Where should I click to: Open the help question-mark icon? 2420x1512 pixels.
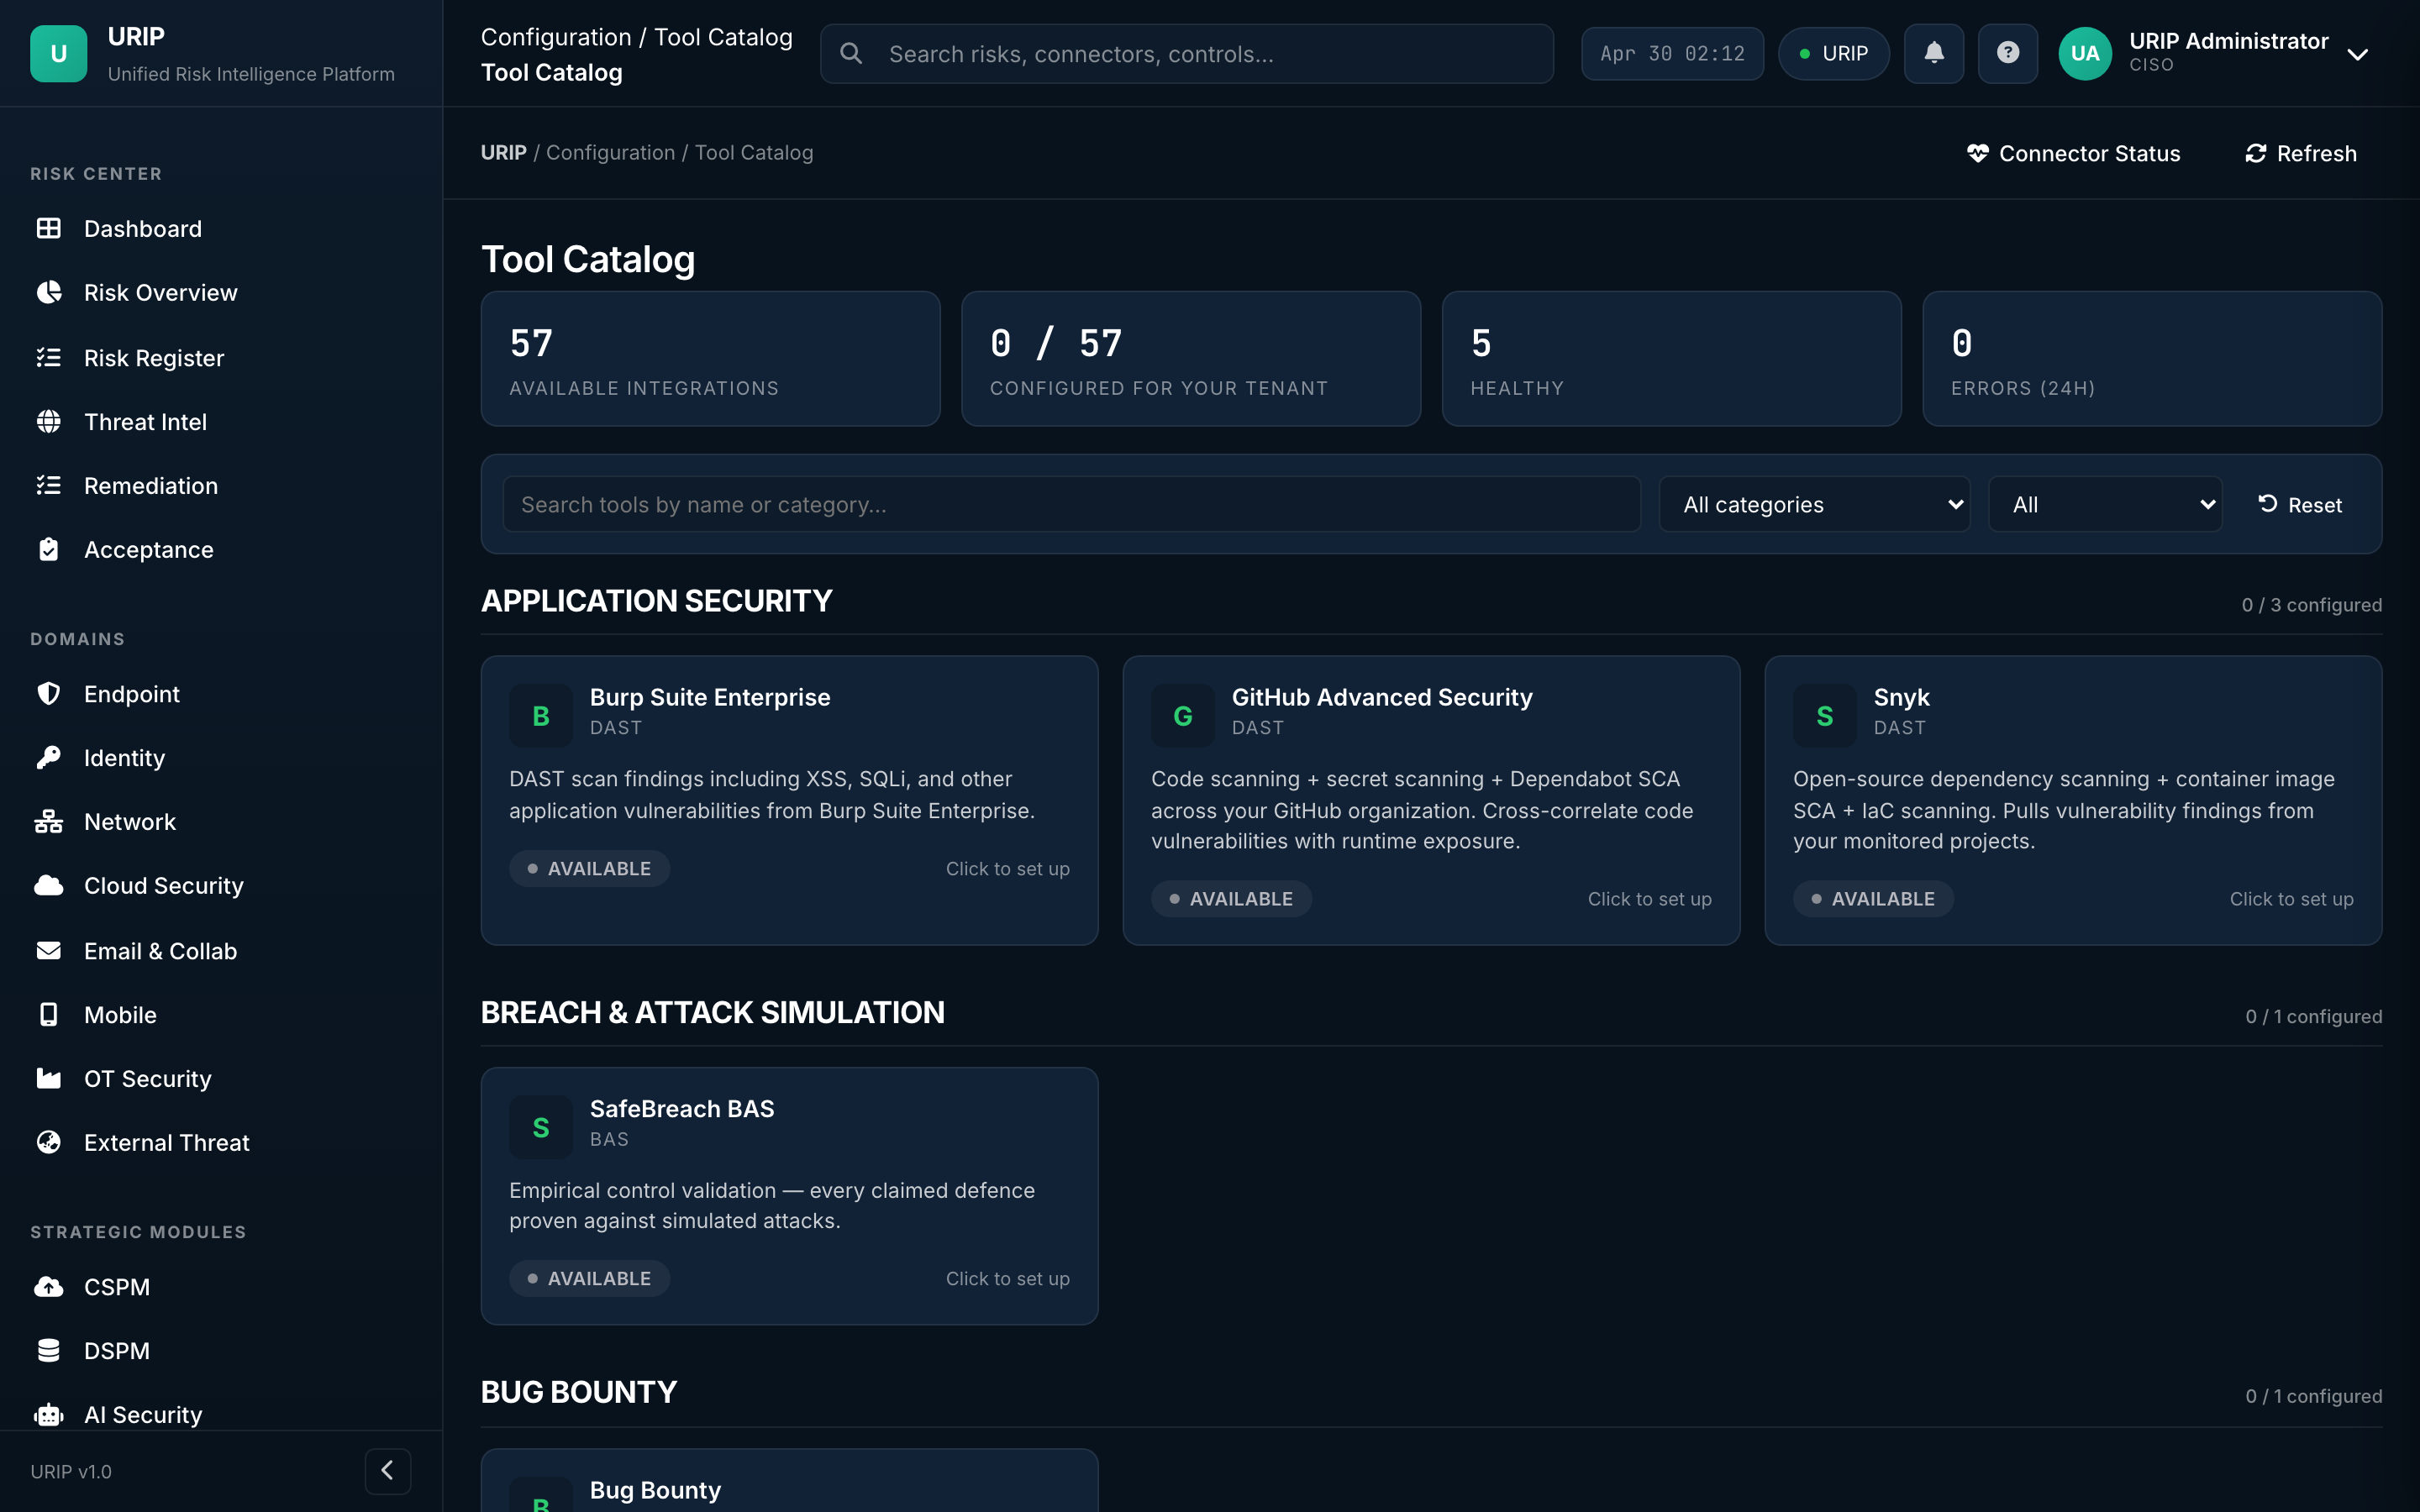[x=2008, y=53]
